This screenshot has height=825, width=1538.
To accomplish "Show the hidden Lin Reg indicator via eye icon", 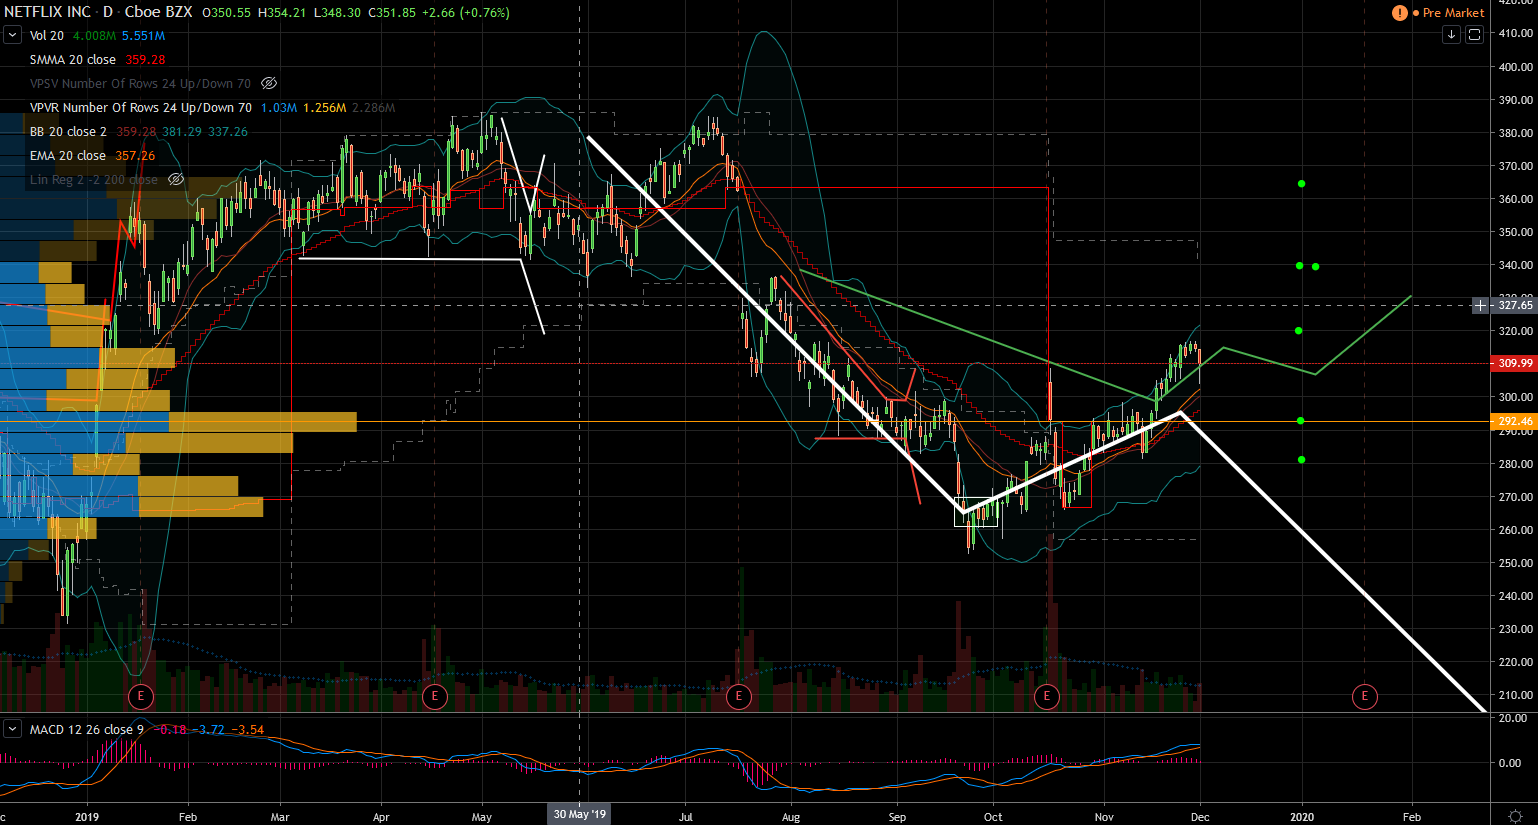I will point(176,179).
